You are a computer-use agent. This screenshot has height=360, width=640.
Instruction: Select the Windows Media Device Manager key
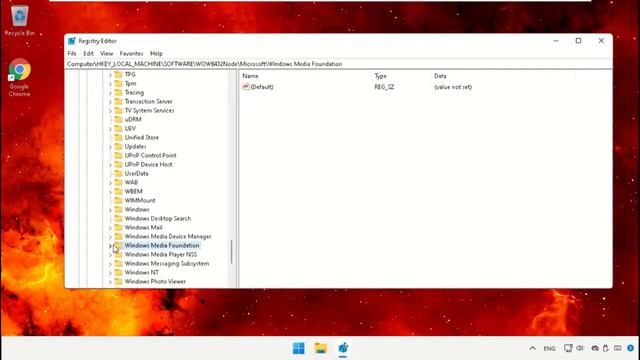pyautogui.click(x=168, y=236)
